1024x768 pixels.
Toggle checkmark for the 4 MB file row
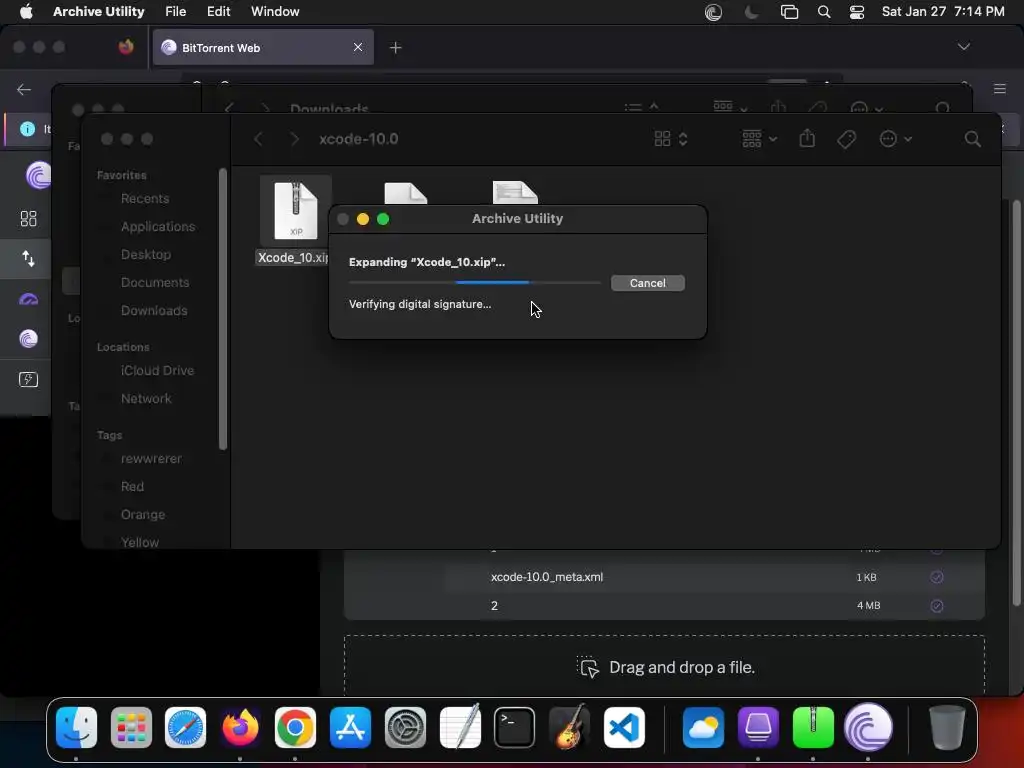(936, 605)
